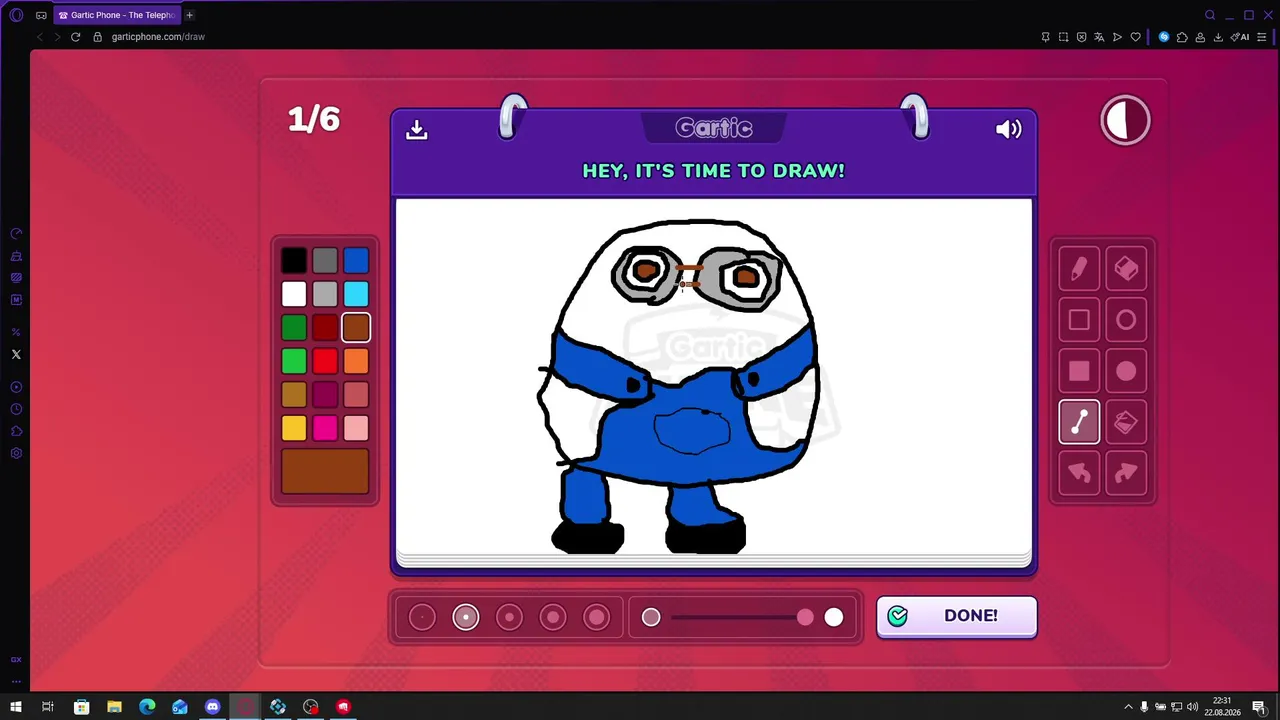The image size is (1280, 720).
Task: Pick the bright red color swatch
Action: click(x=325, y=361)
